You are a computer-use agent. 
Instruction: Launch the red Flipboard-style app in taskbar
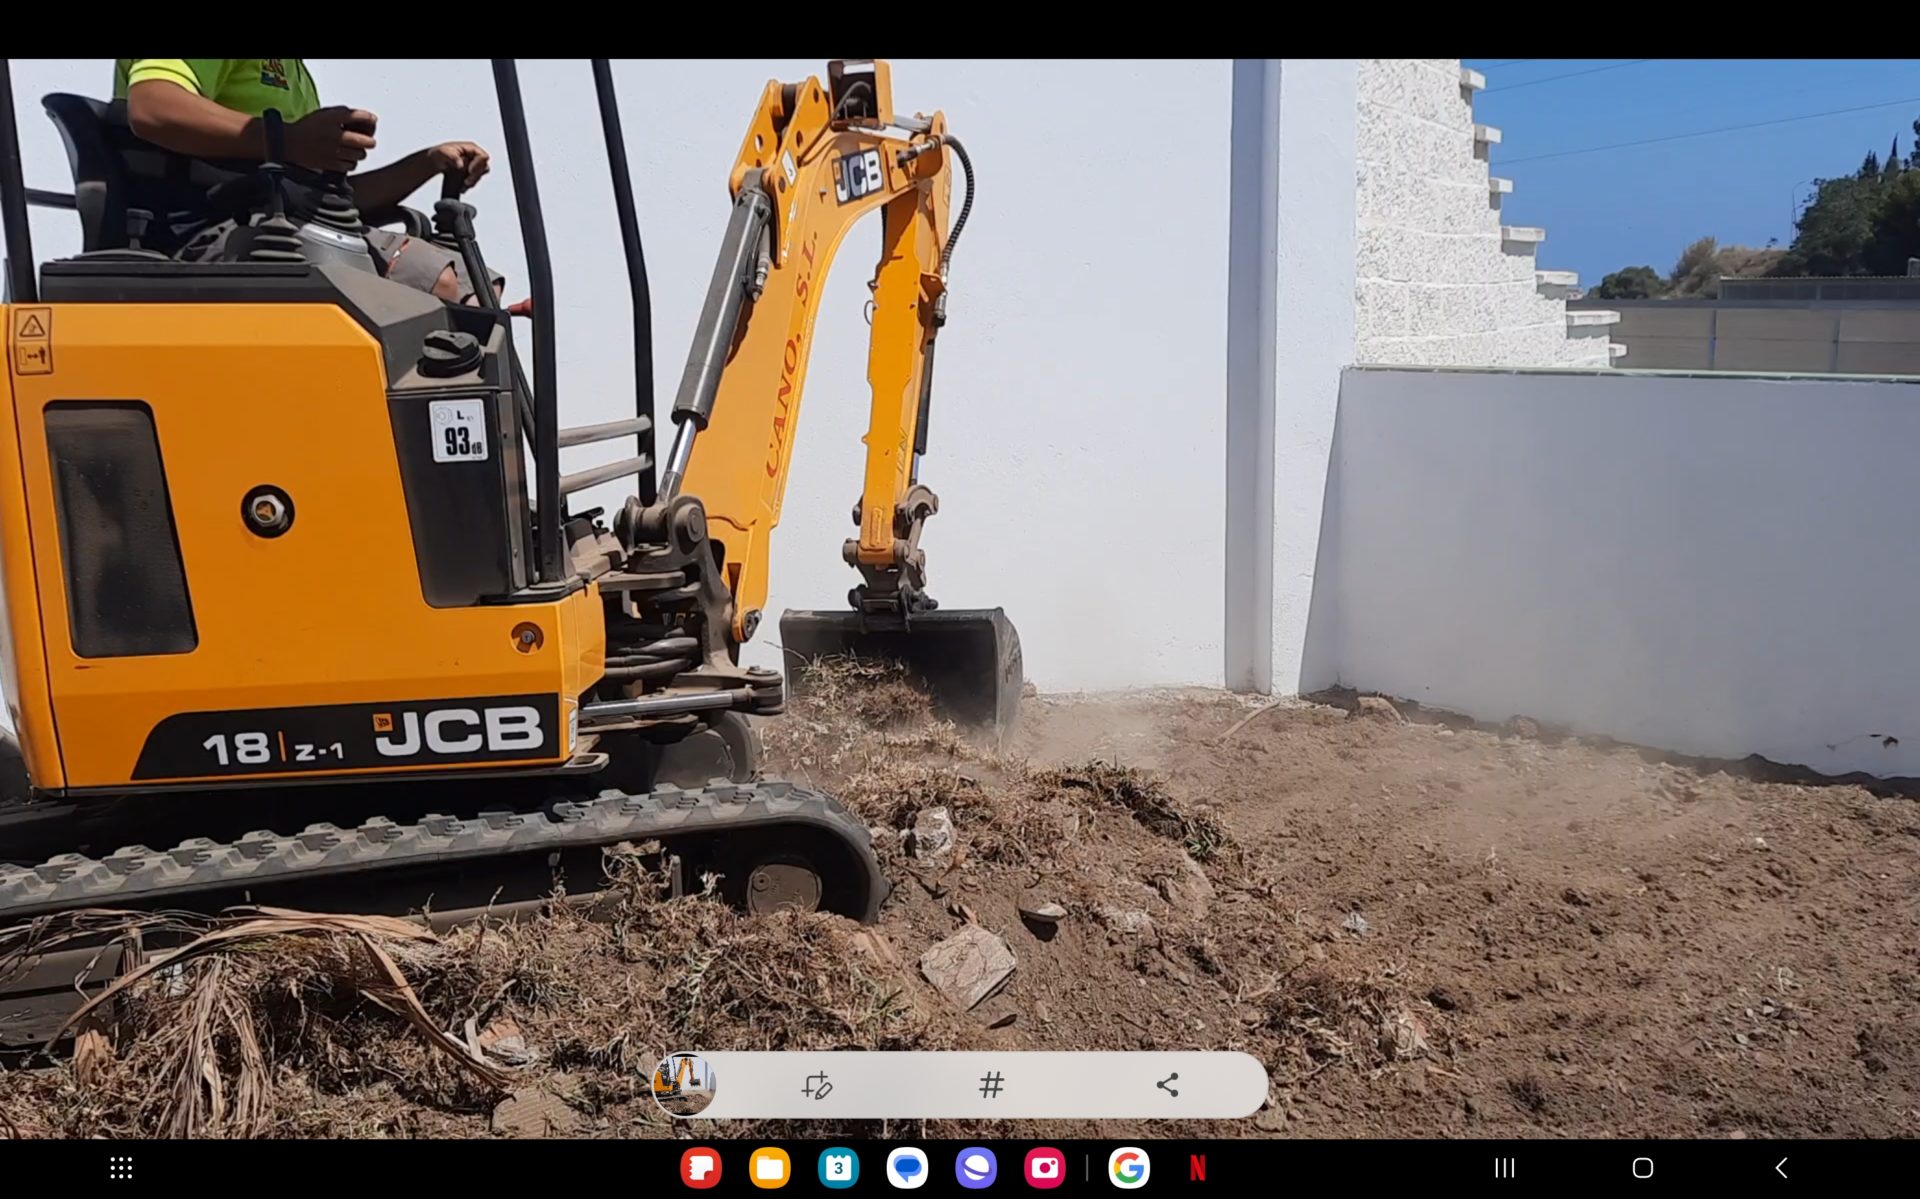click(x=701, y=1168)
